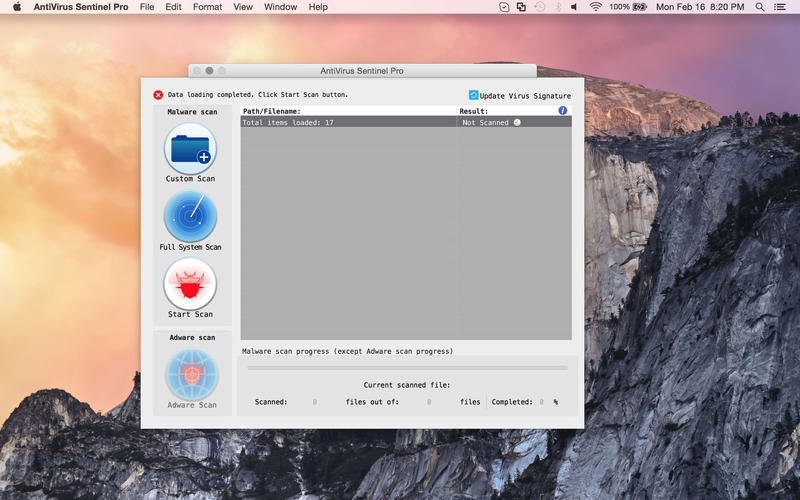Viewport: 800px width, 500px height.
Task: Click the Custom Scan label
Action: coord(190,179)
